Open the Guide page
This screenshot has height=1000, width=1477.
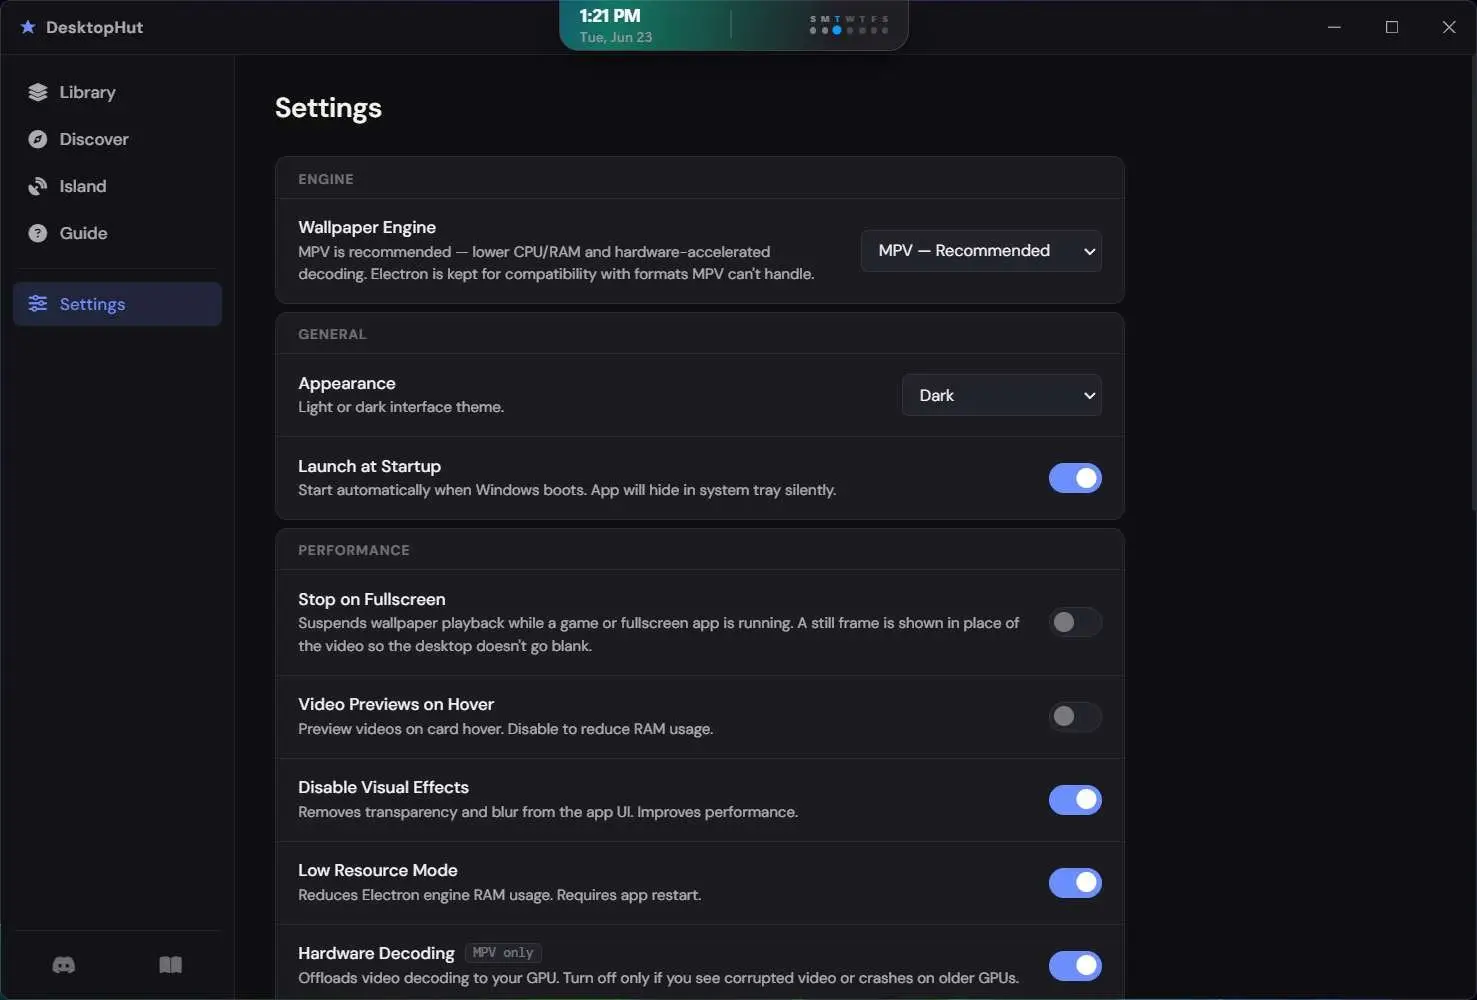118,233
